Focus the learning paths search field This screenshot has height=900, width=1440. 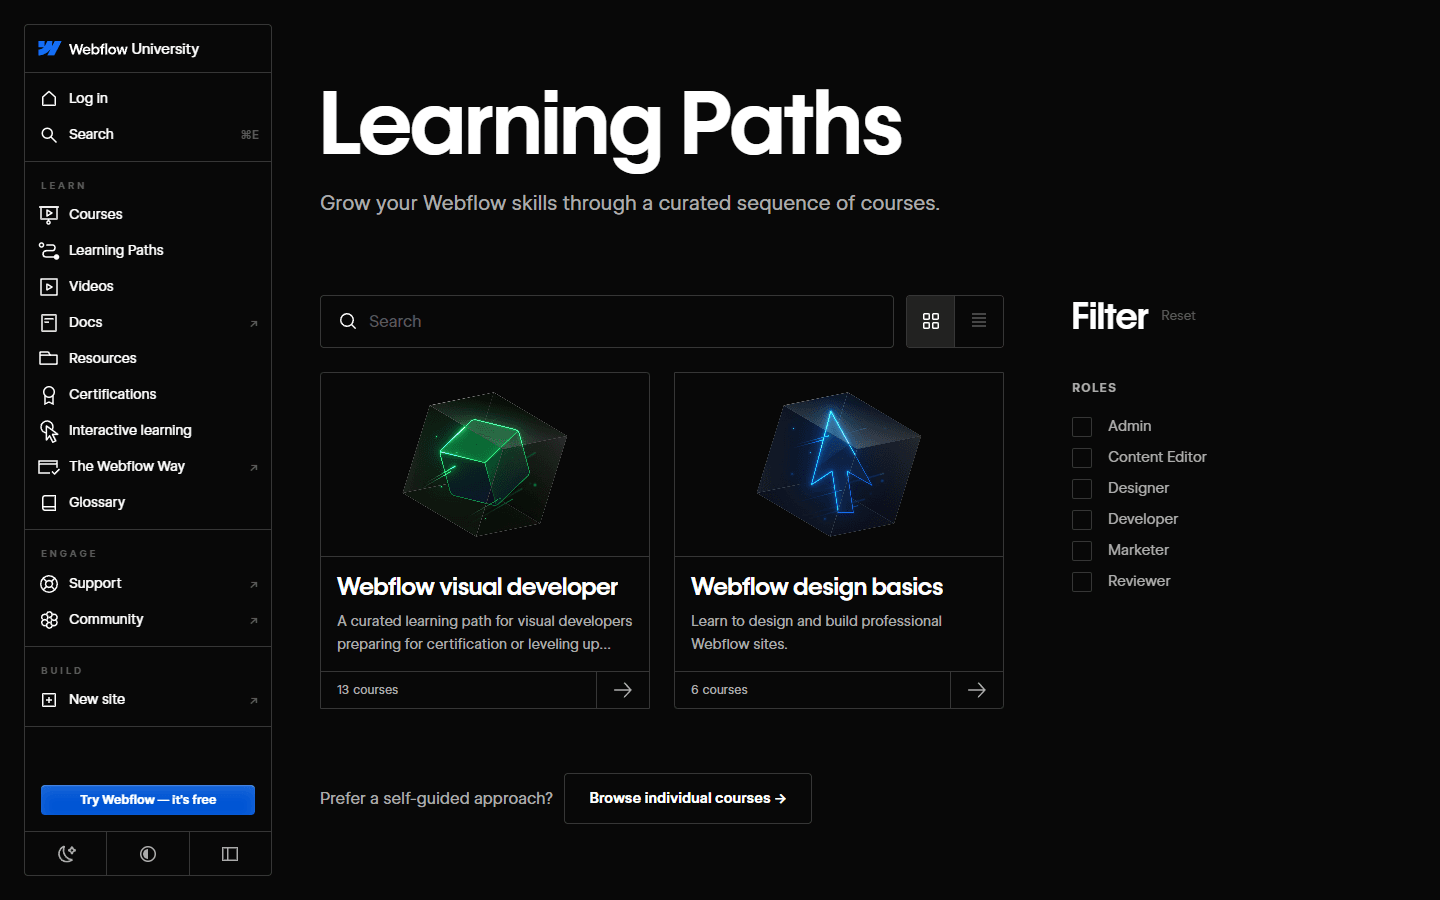pyautogui.click(x=607, y=321)
